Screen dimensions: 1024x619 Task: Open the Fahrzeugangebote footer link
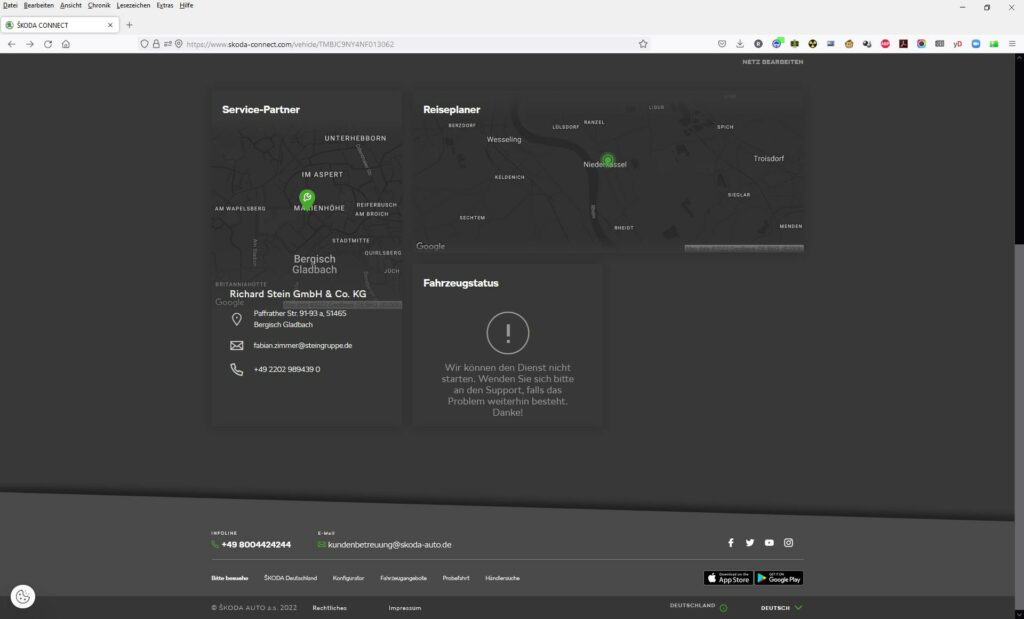tap(404, 578)
